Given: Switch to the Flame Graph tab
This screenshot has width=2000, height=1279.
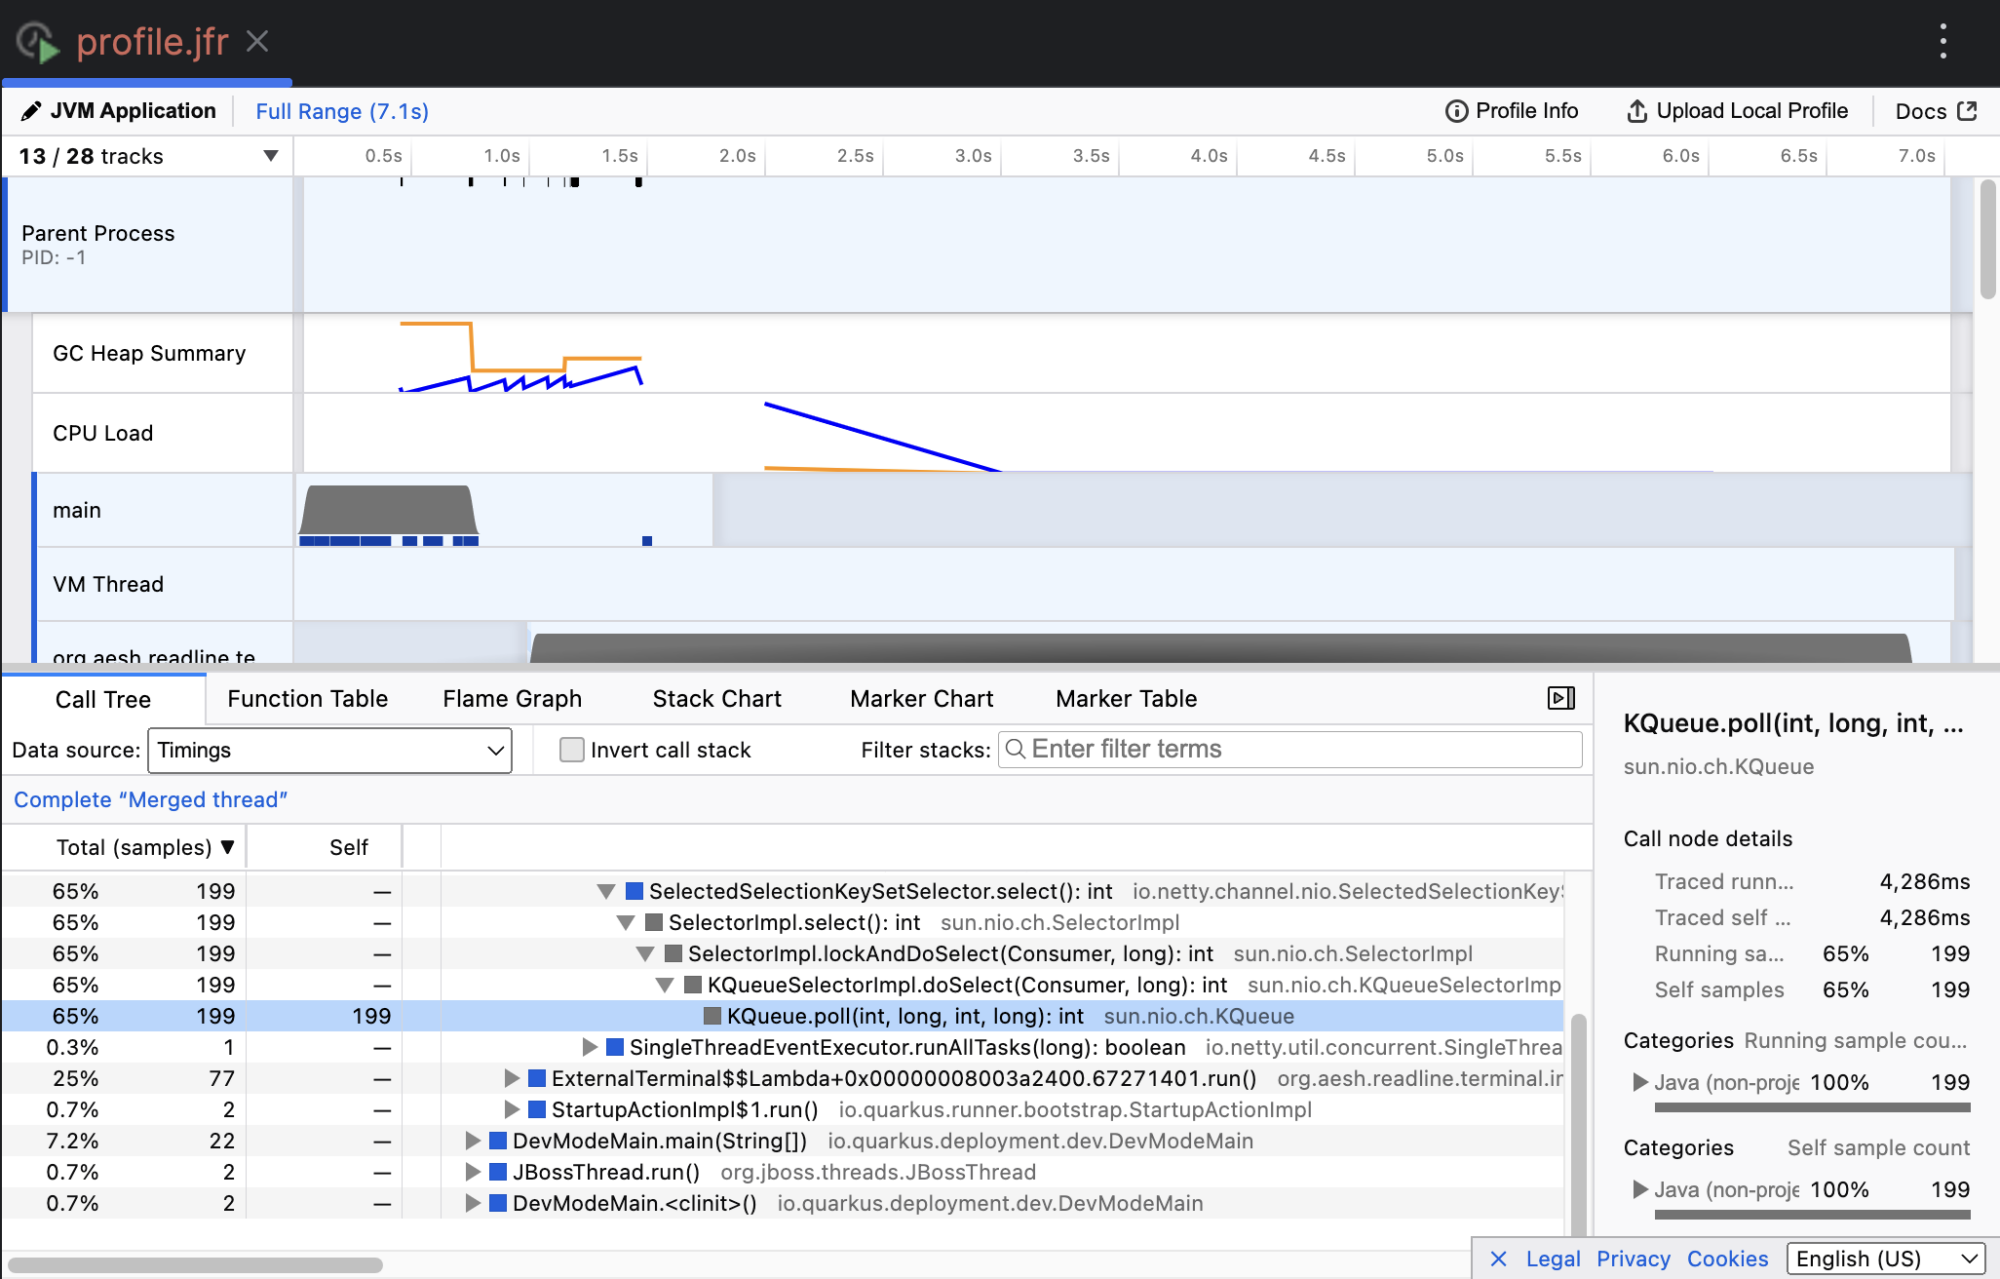Looking at the screenshot, I should click(512, 699).
